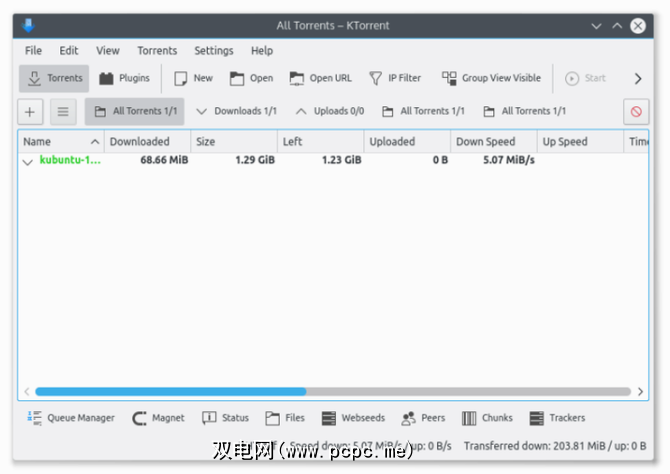This screenshot has width=670, height=474.
Task: Open the Chunks panel
Action: click(487, 418)
